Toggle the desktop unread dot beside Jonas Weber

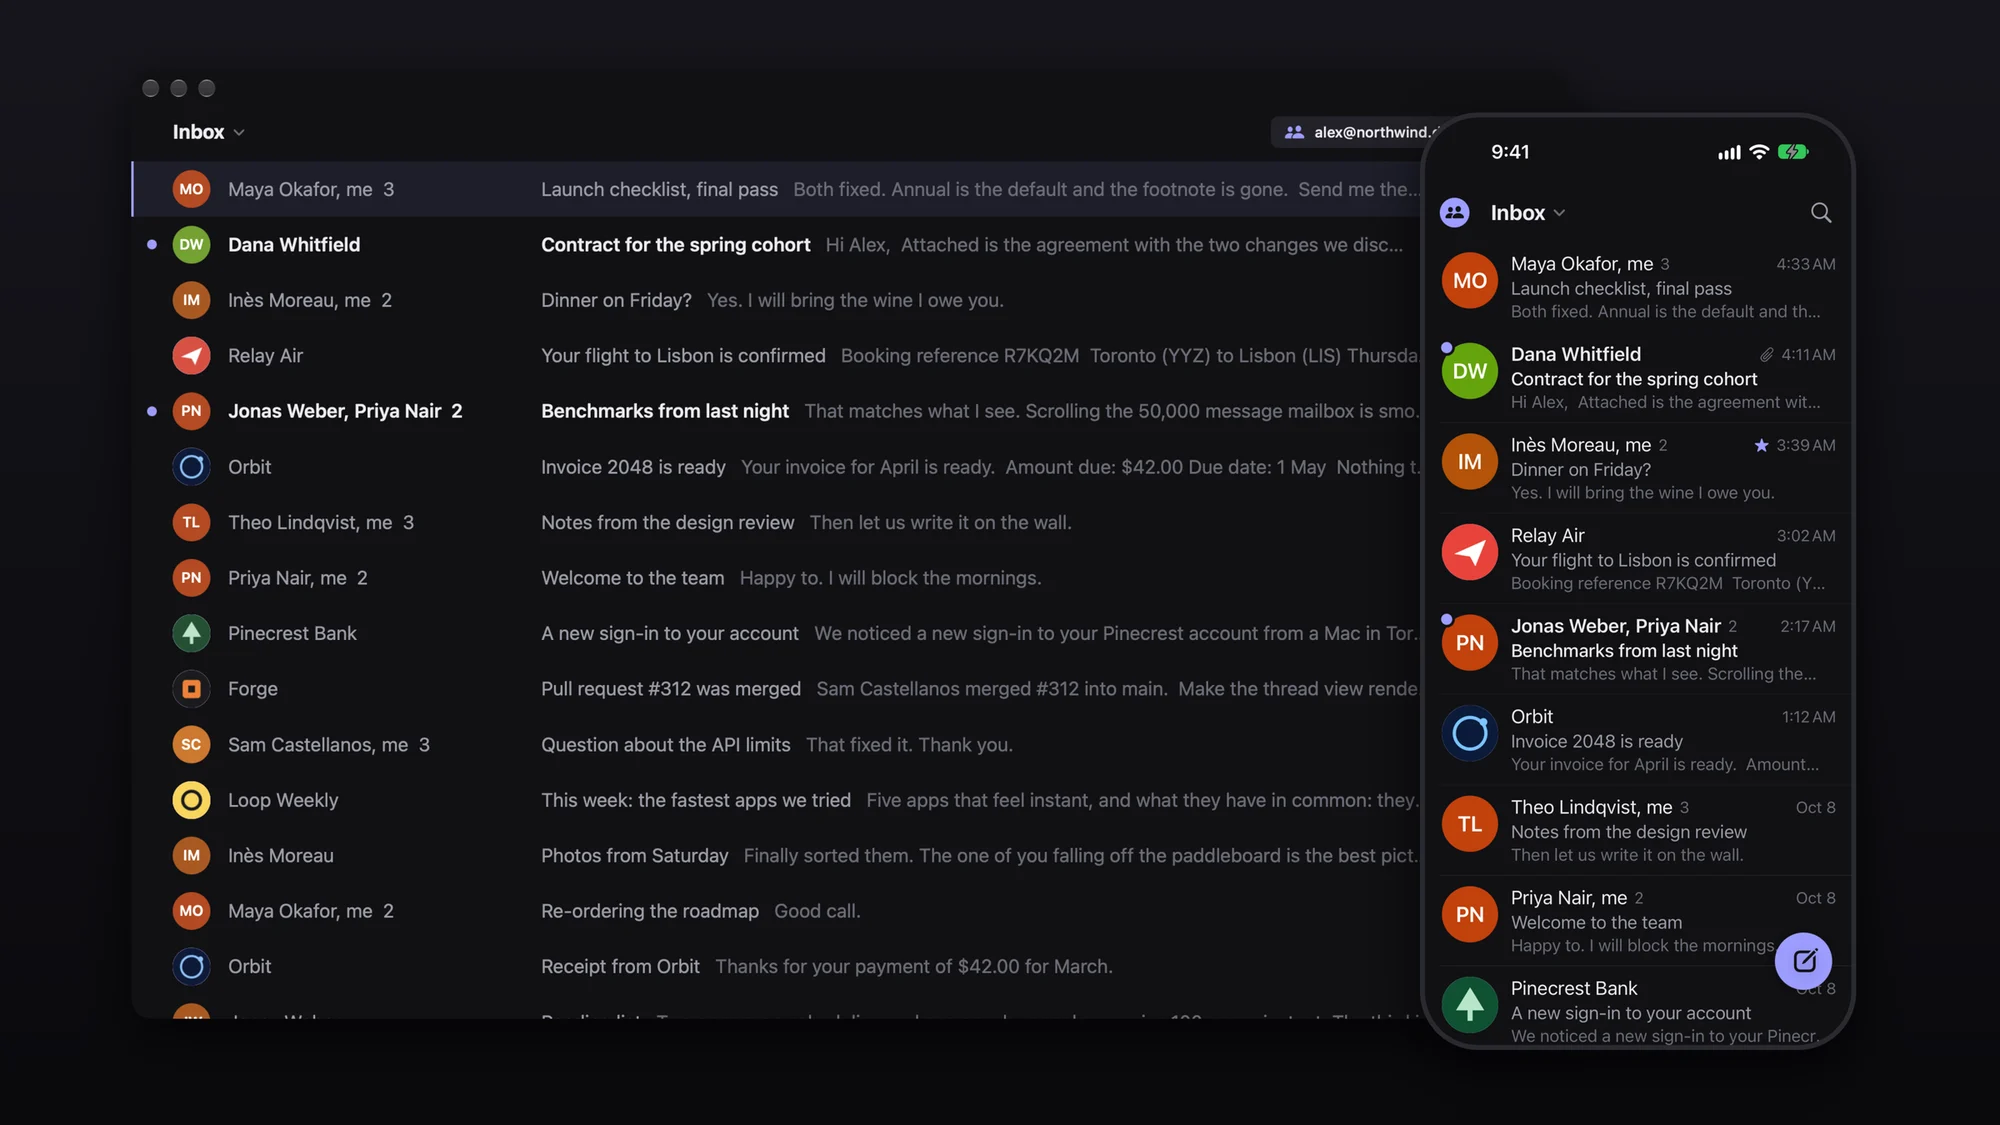[152, 411]
